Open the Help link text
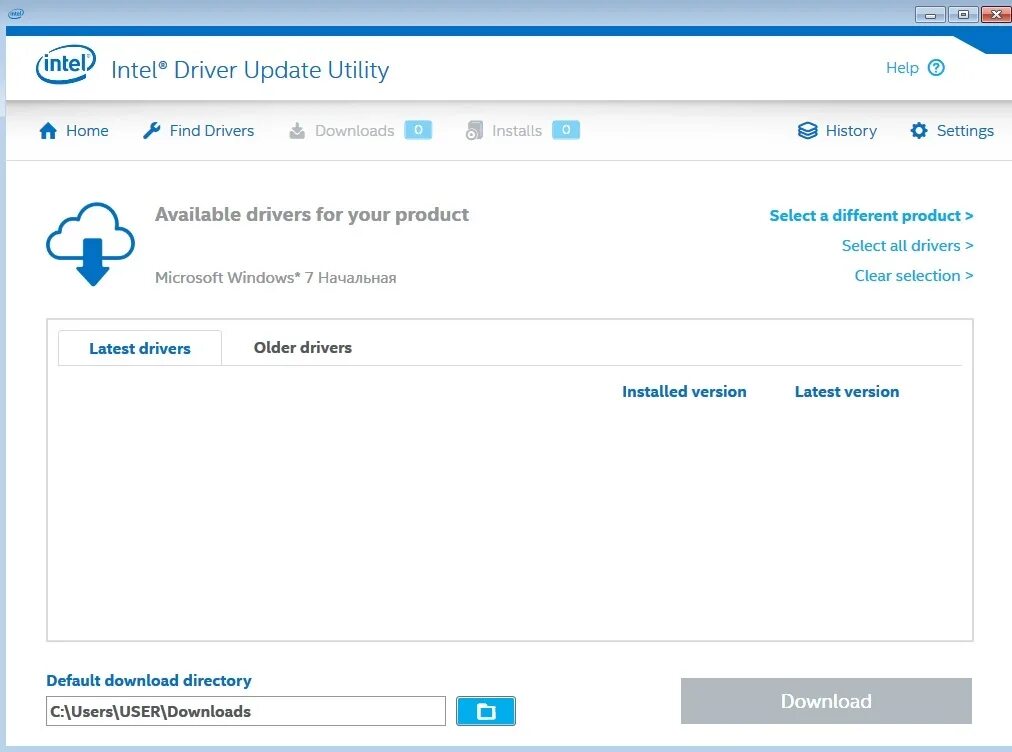 902,68
